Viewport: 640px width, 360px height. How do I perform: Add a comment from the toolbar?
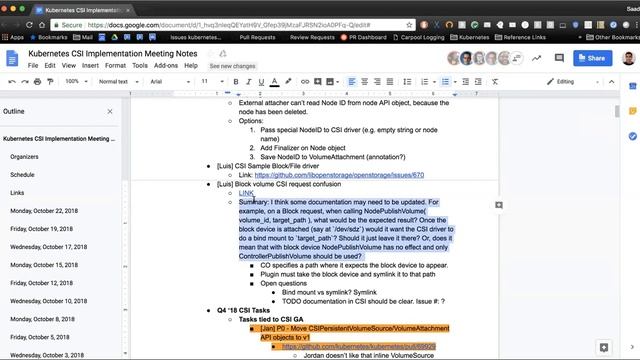[x=318, y=82]
